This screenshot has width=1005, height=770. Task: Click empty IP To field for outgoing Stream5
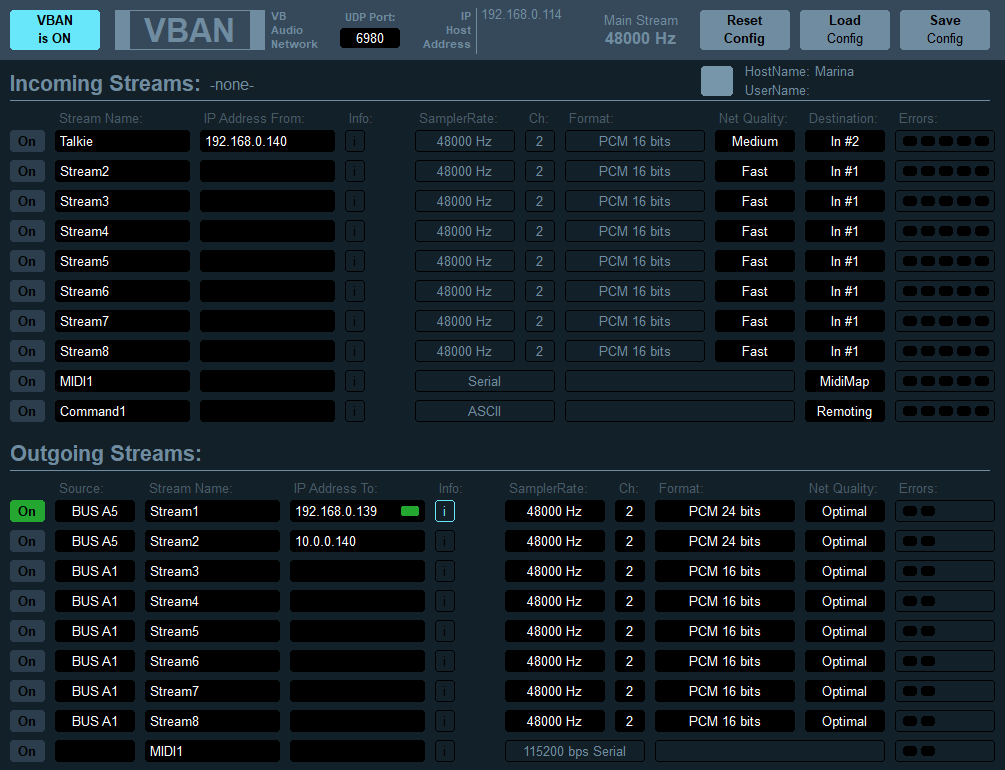coord(357,631)
